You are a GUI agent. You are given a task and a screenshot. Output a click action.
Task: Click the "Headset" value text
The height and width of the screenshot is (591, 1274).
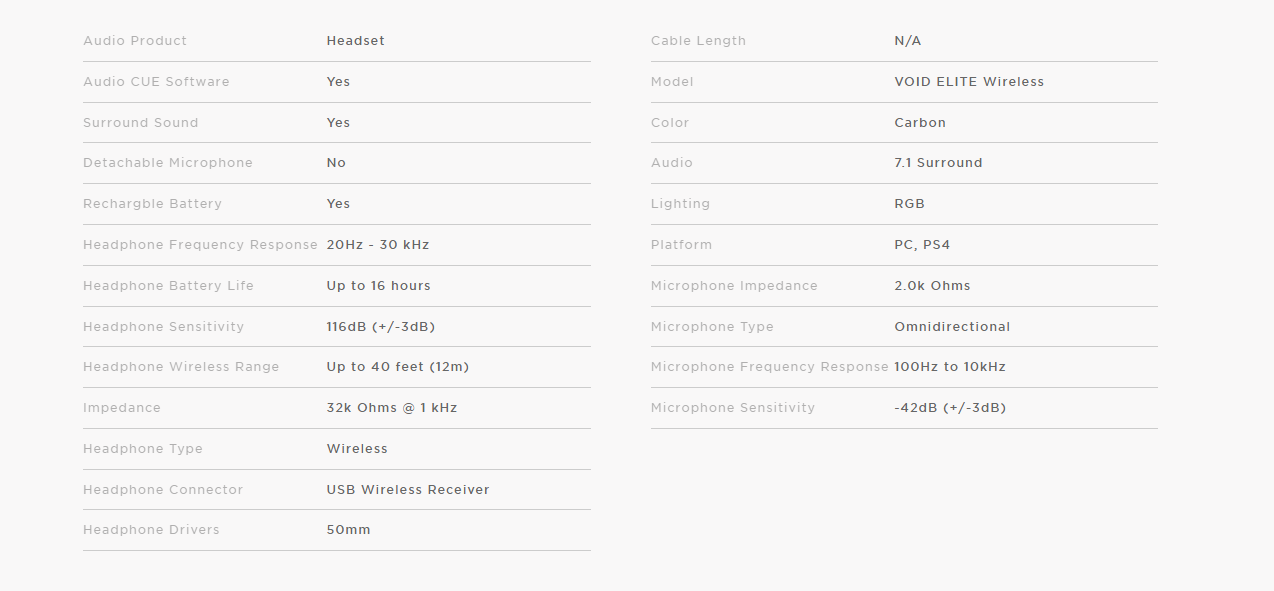(x=355, y=41)
